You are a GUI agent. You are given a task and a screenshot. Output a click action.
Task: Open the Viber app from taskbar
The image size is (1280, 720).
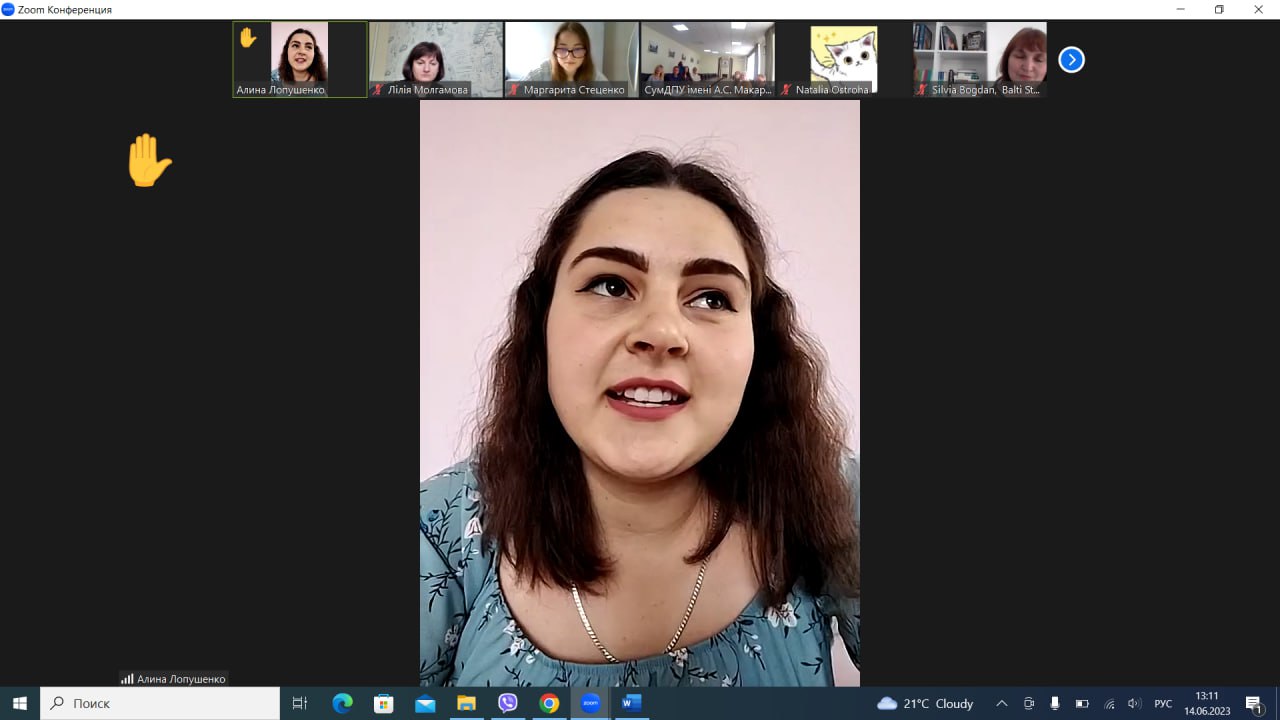[507, 703]
